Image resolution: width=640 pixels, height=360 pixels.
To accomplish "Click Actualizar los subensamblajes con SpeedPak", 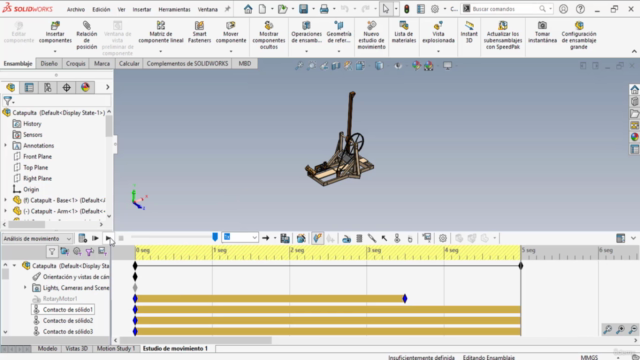I will (x=503, y=35).
